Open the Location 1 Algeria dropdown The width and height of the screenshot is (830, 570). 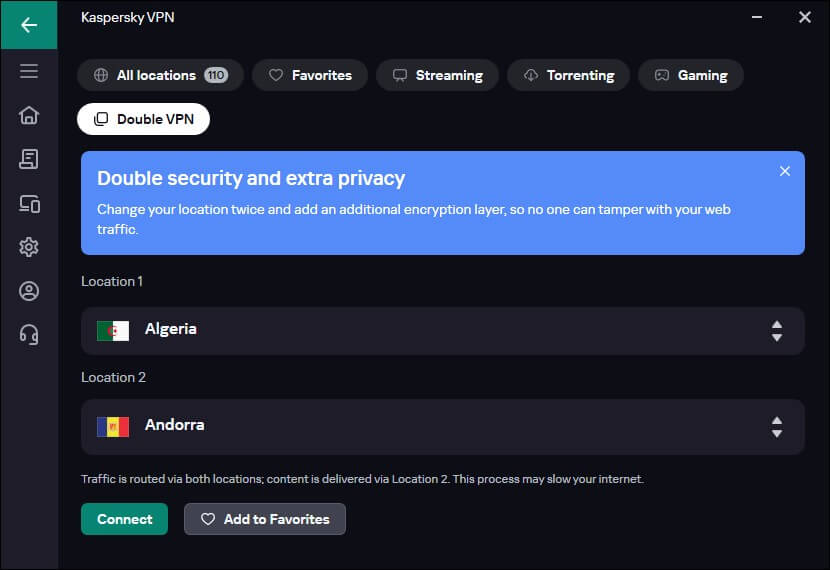pyautogui.click(x=443, y=331)
